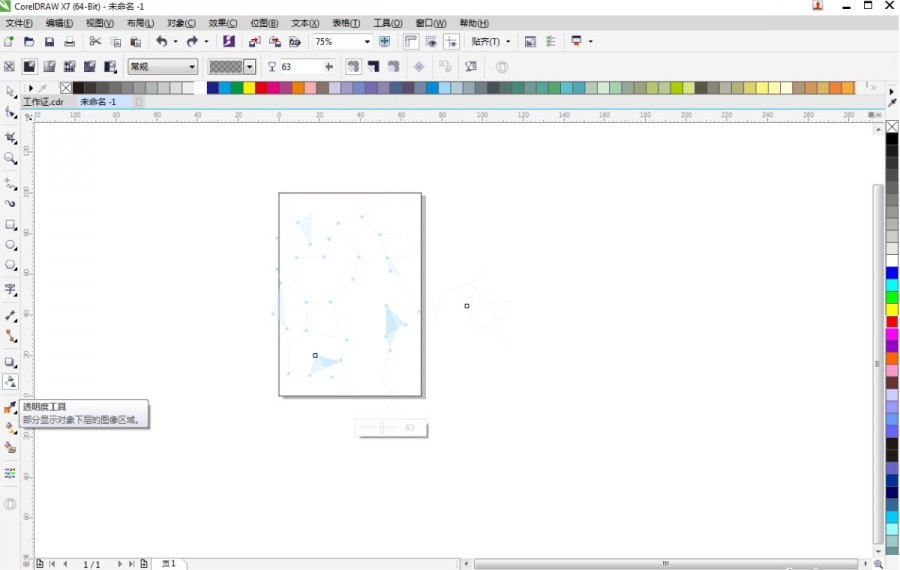The height and width of the screenshot is (570, 900).
Task: Go to the next page arrow
Action: [119, 564]
